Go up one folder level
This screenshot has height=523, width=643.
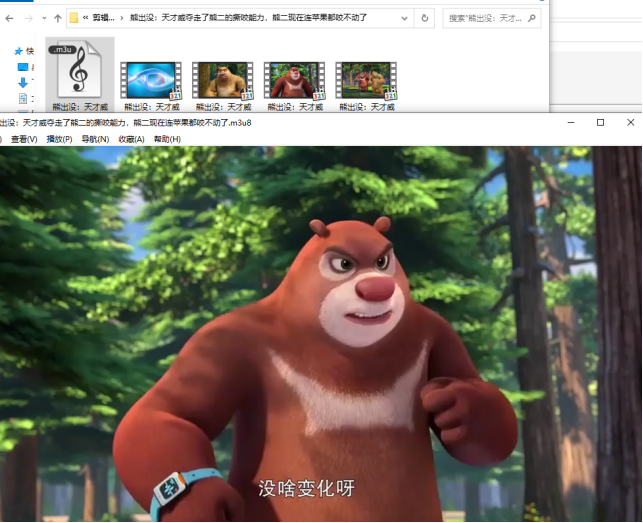(x=57, y=18)
